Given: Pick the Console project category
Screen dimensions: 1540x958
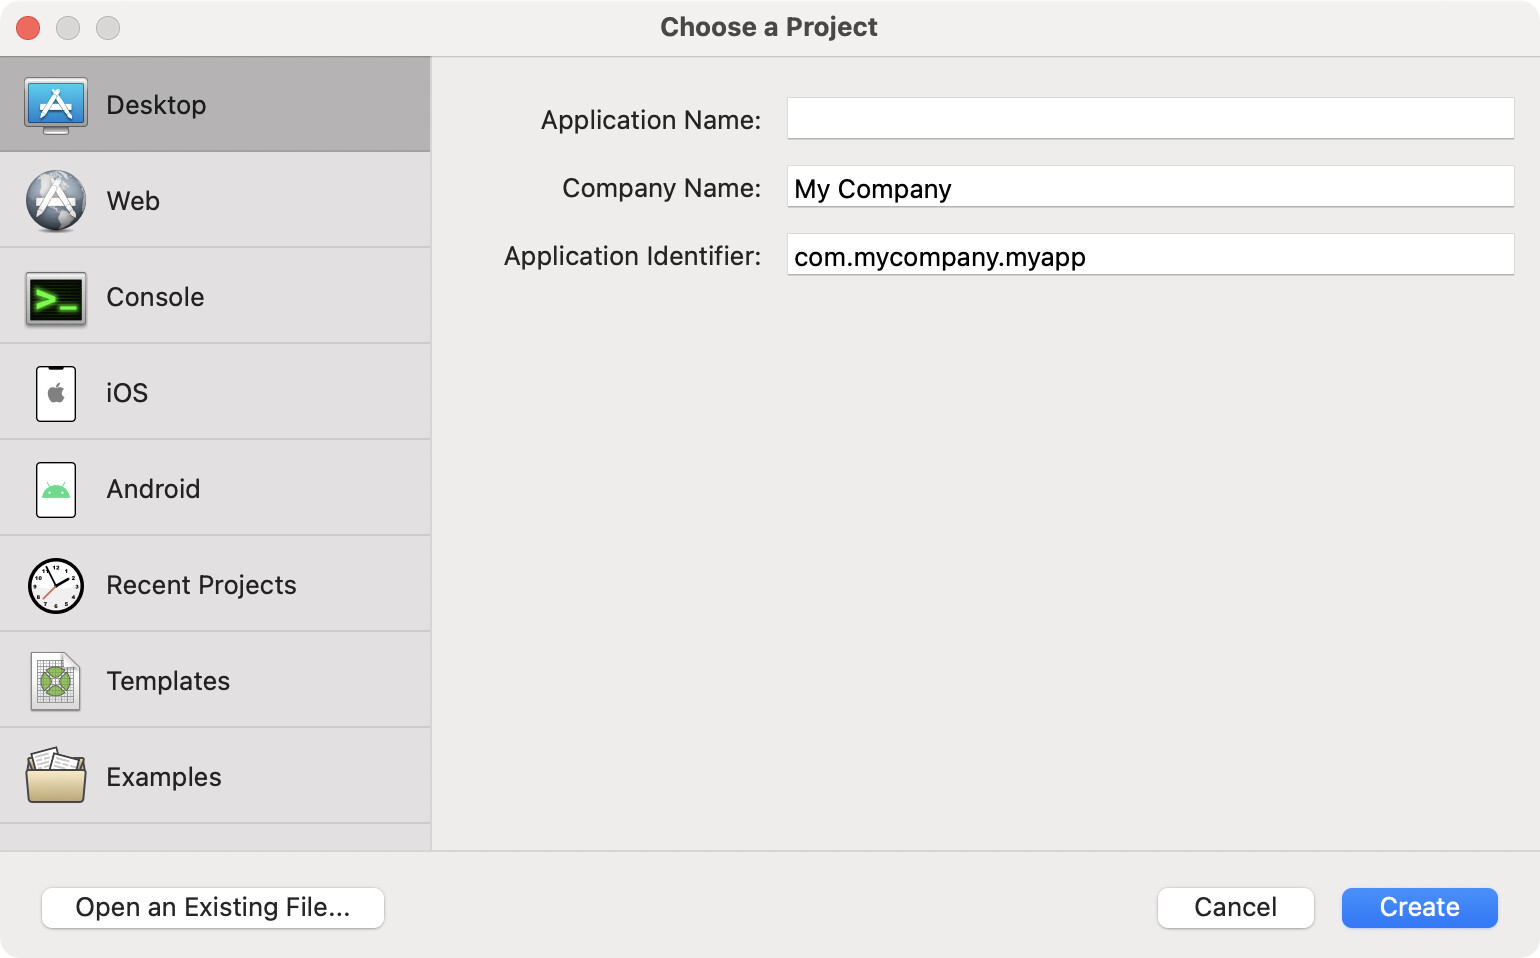Looking at the screenshot, I should [155, 297].
